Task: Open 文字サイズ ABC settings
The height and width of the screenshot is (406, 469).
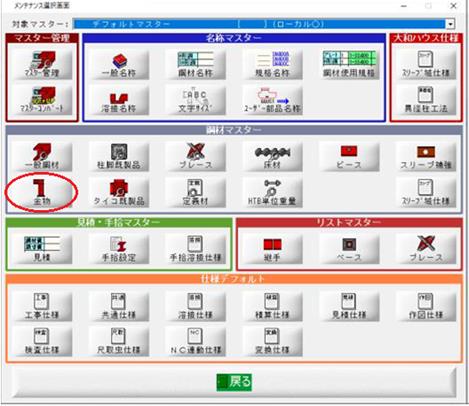Action: (x=196, y=100)
